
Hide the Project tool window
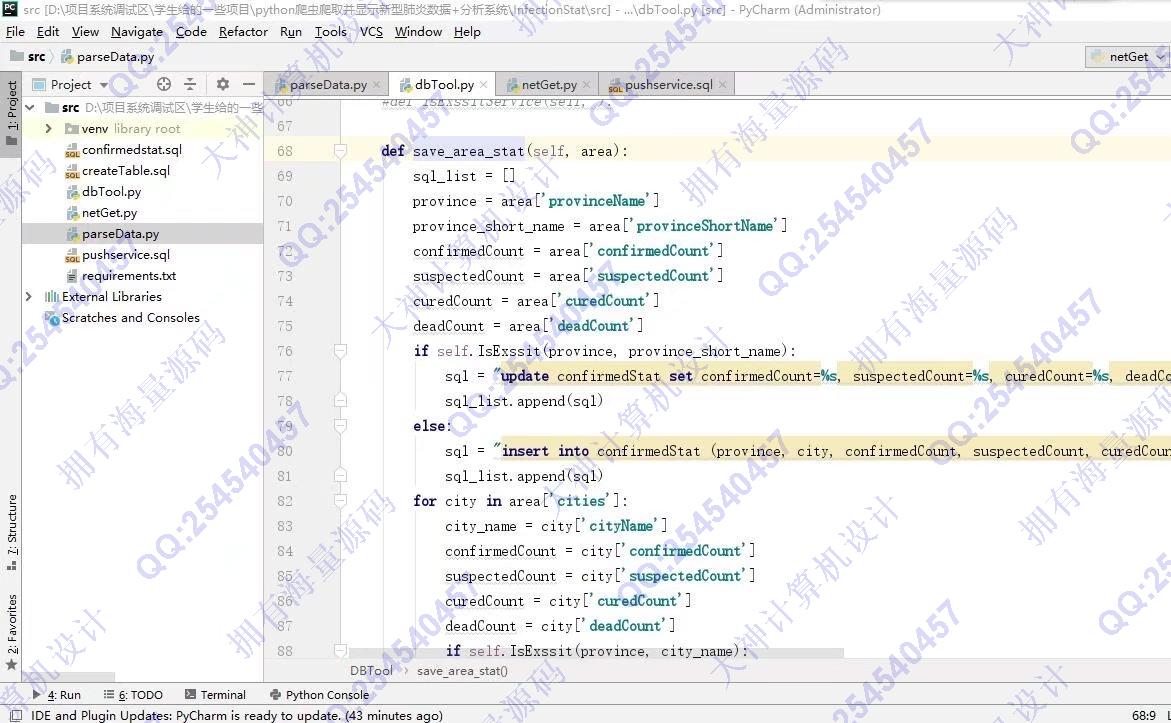[x=249, y=84]
